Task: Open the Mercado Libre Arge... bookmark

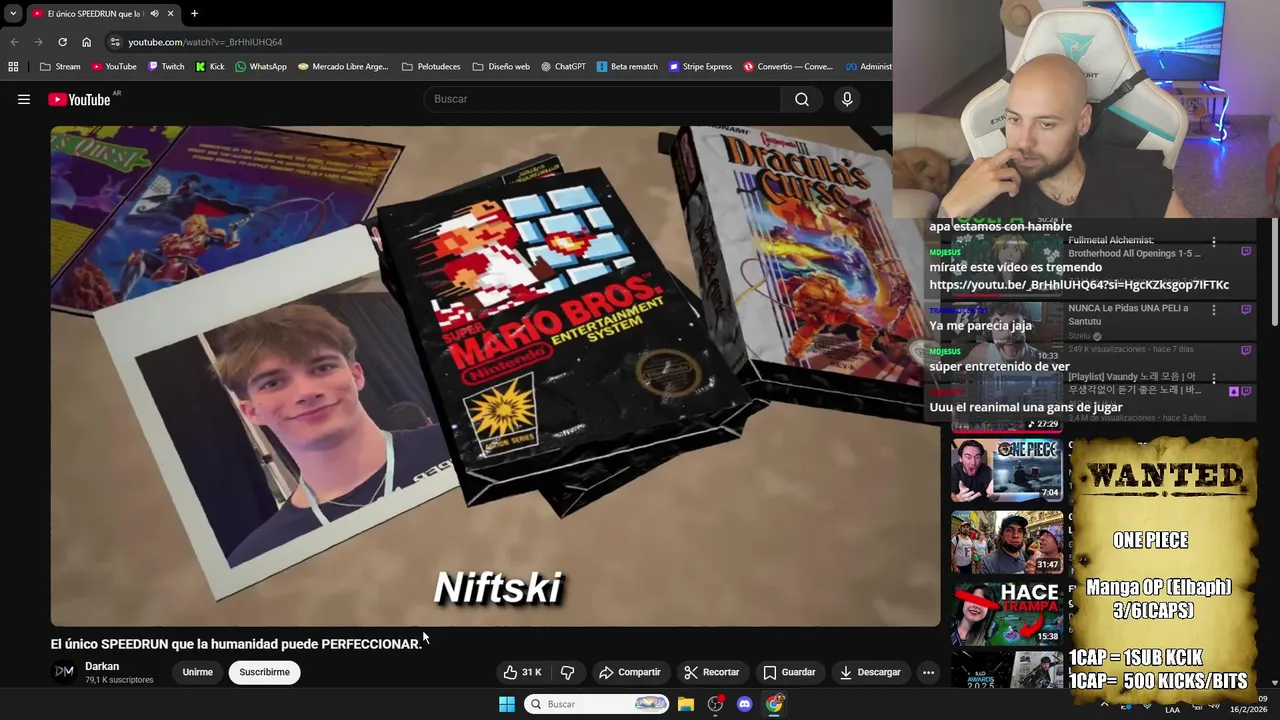Action: click(343, 67)
